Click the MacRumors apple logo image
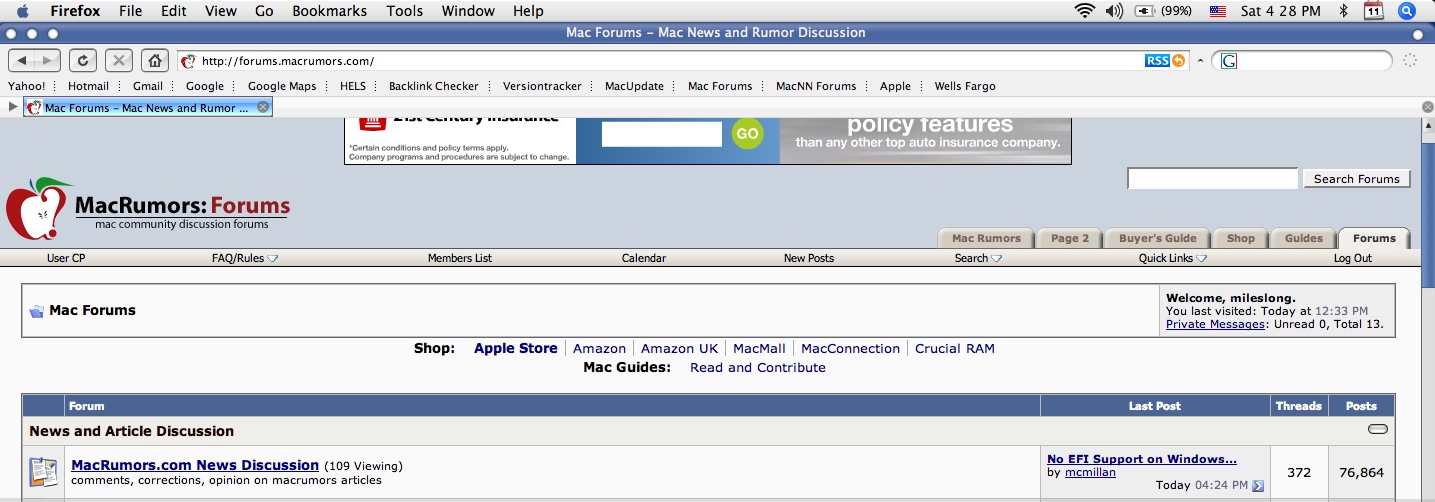The height and width of the screenshot is (502, 1435). (x=38, y=209)
